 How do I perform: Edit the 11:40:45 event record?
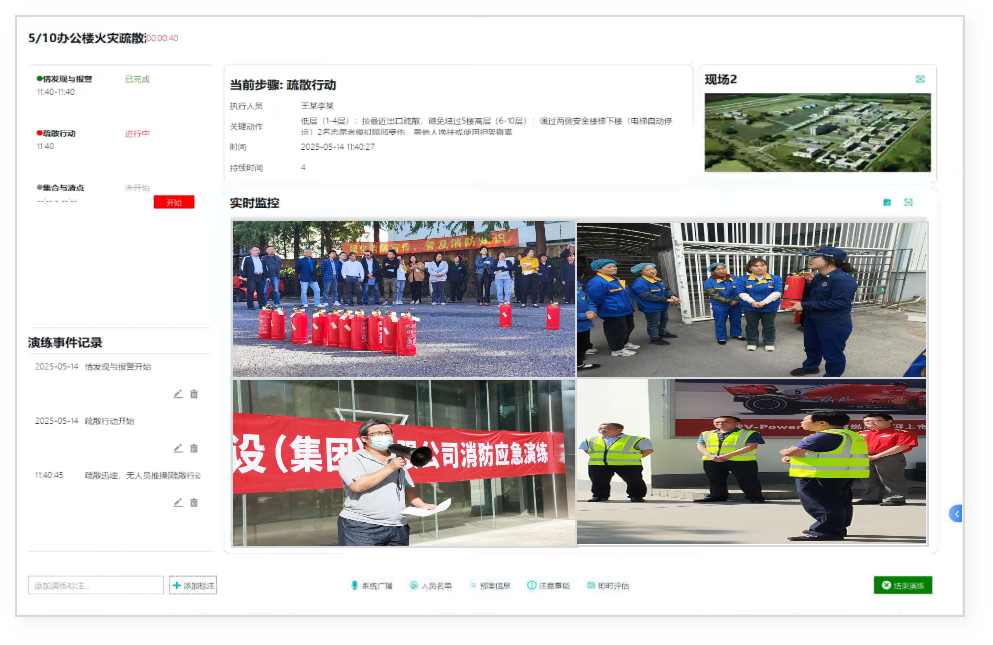point(178,502)
